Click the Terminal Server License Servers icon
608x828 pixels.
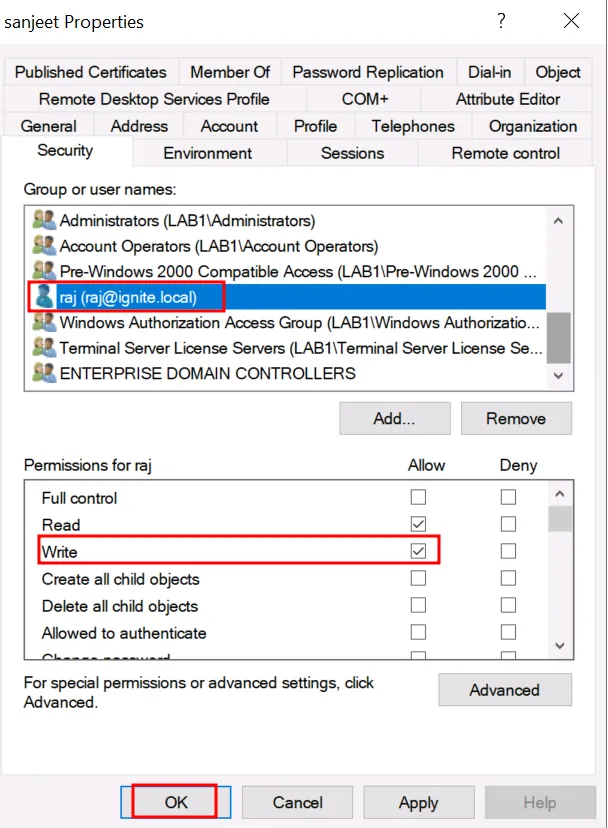point(44,348)
